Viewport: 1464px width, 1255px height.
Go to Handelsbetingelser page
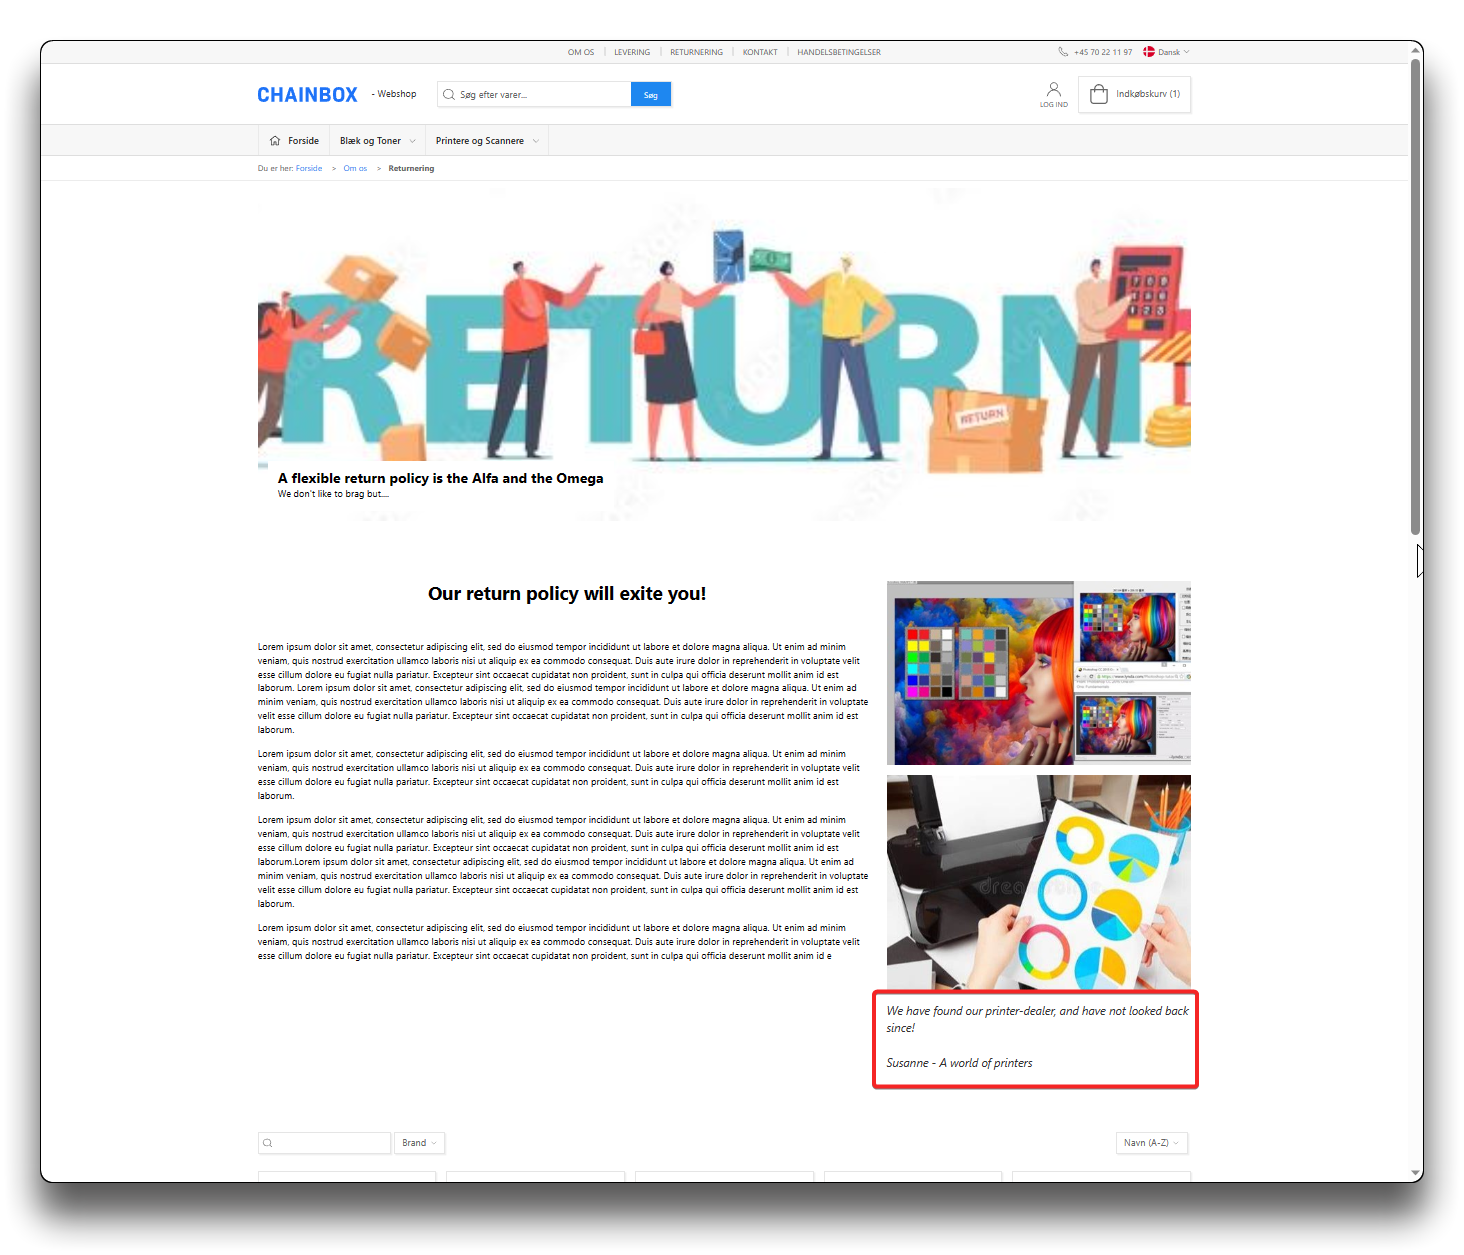[838, 52]
